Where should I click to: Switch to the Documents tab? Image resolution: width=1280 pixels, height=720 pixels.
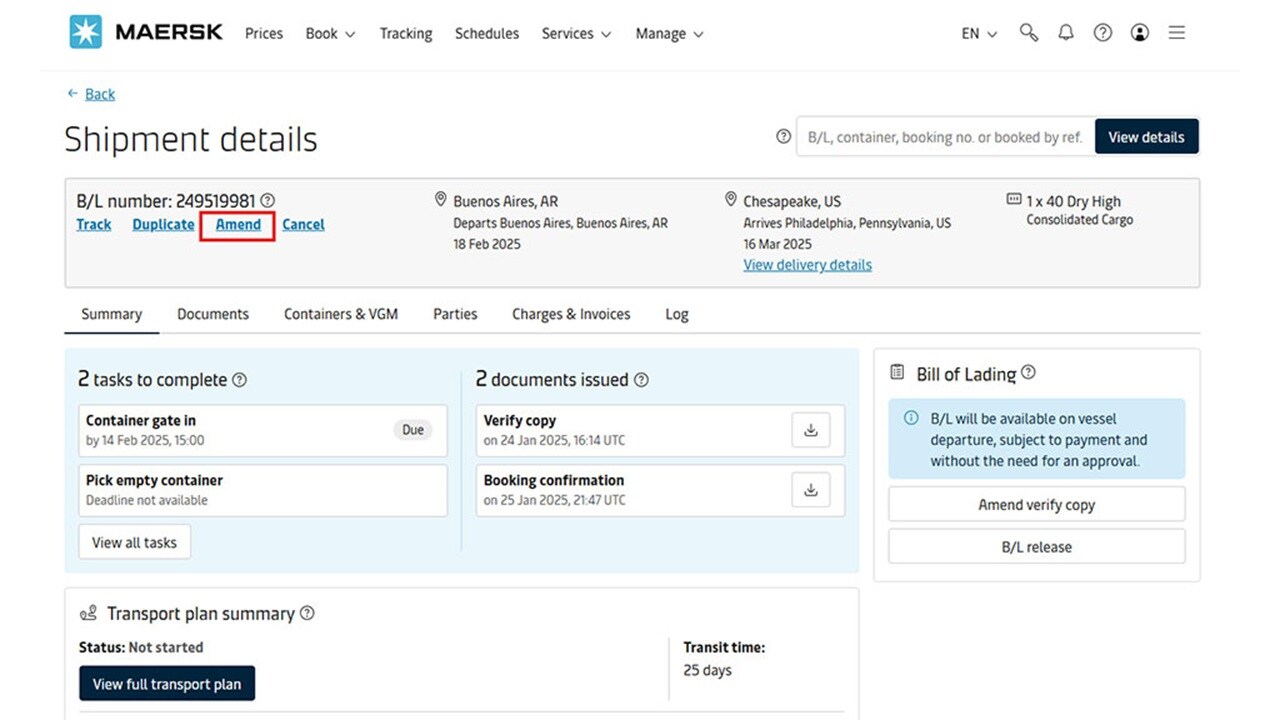212,313
